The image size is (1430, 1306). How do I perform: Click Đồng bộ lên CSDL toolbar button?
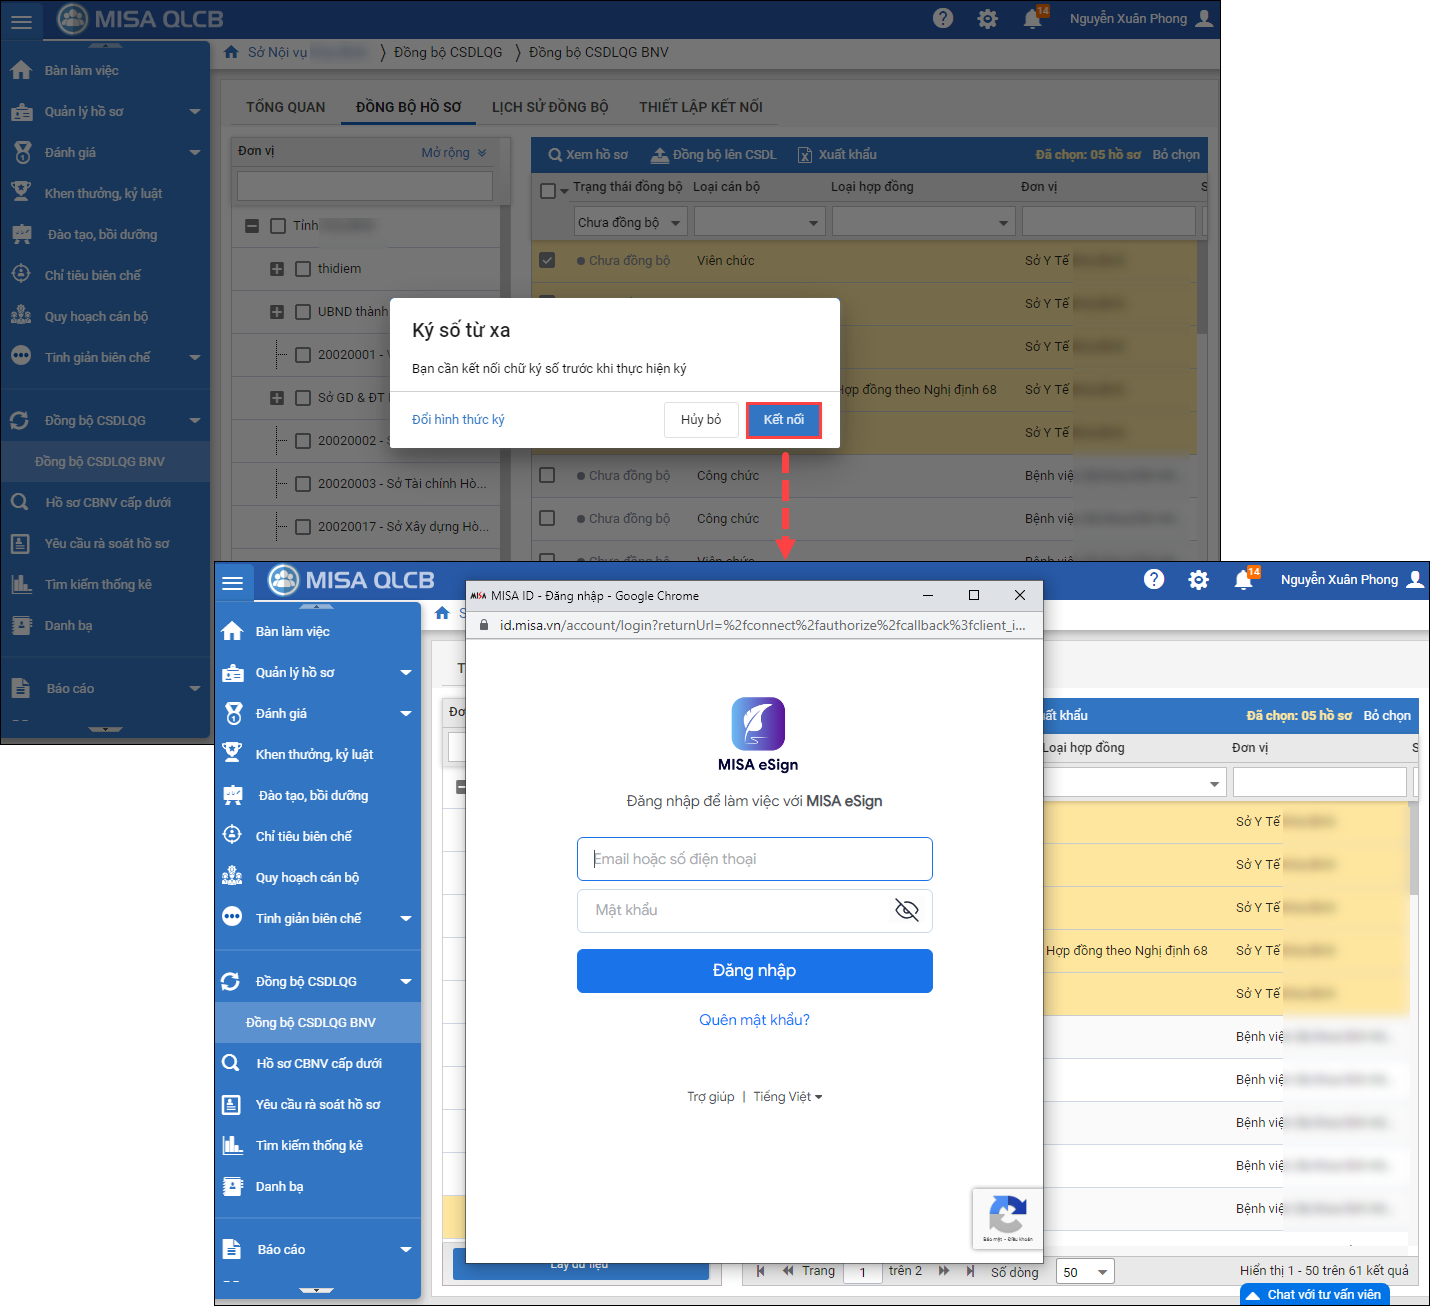[714, 155]
